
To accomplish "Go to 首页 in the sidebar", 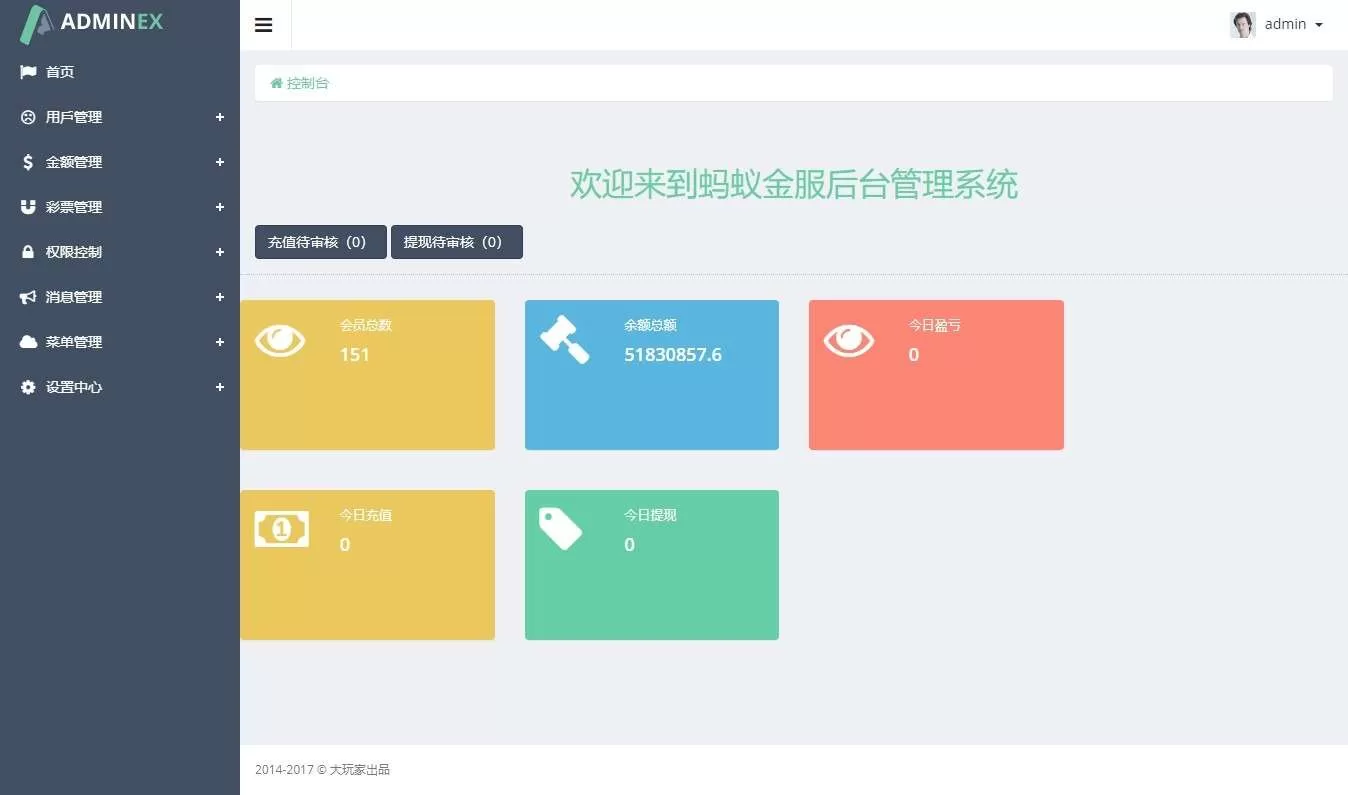I will (x=60, y=72).
